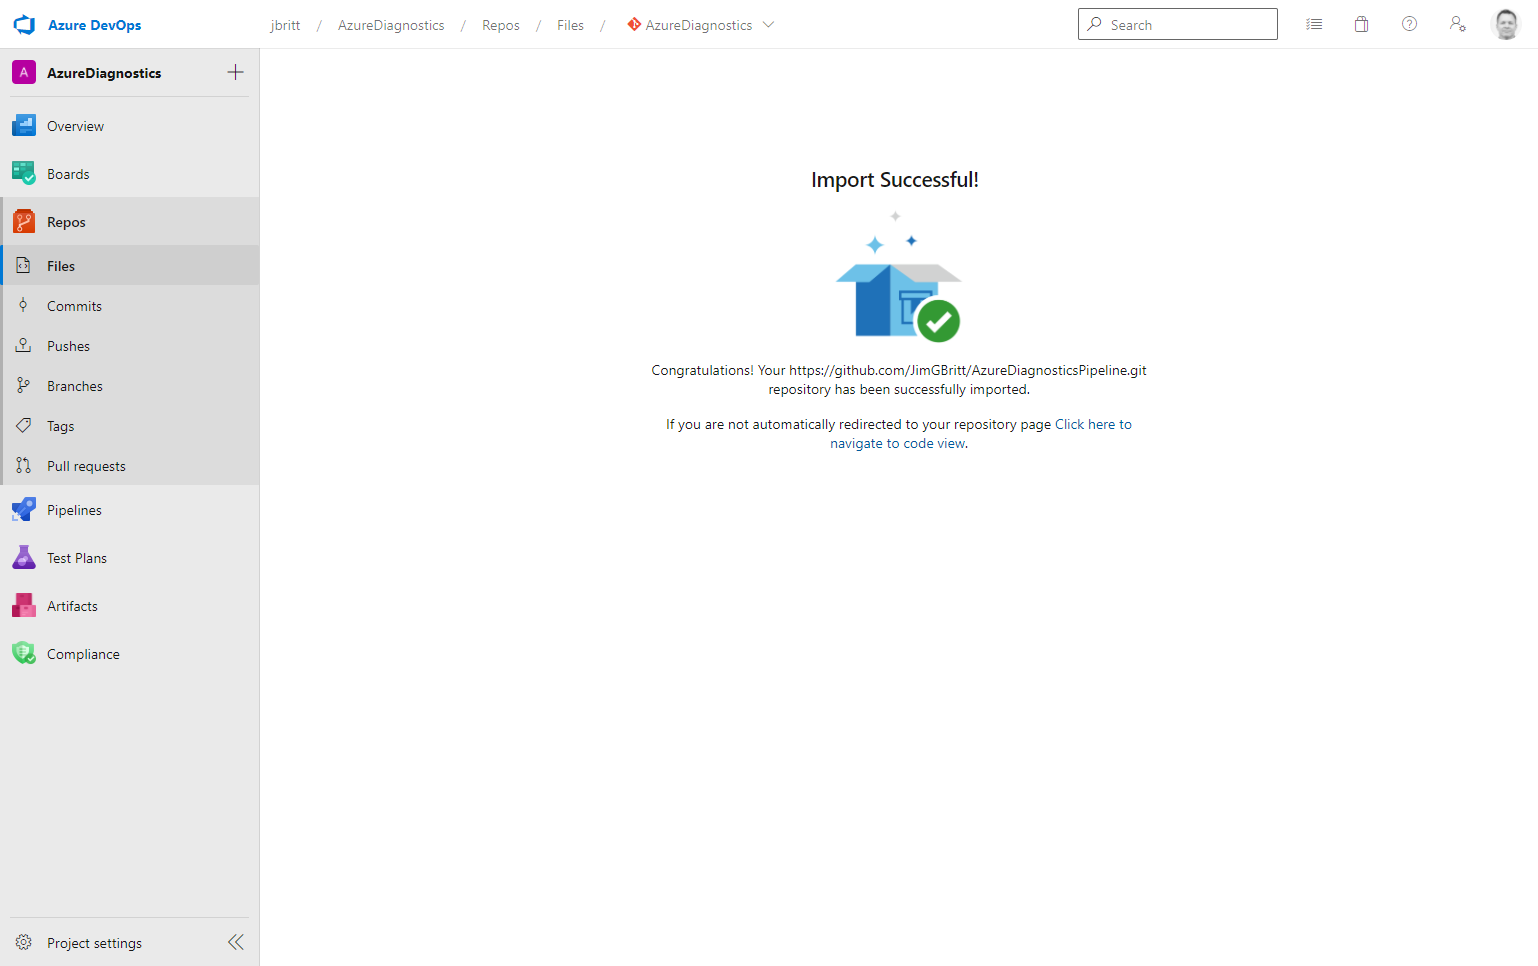Go to AzureDiagnostics project breadcrumb

pos(391,25)
